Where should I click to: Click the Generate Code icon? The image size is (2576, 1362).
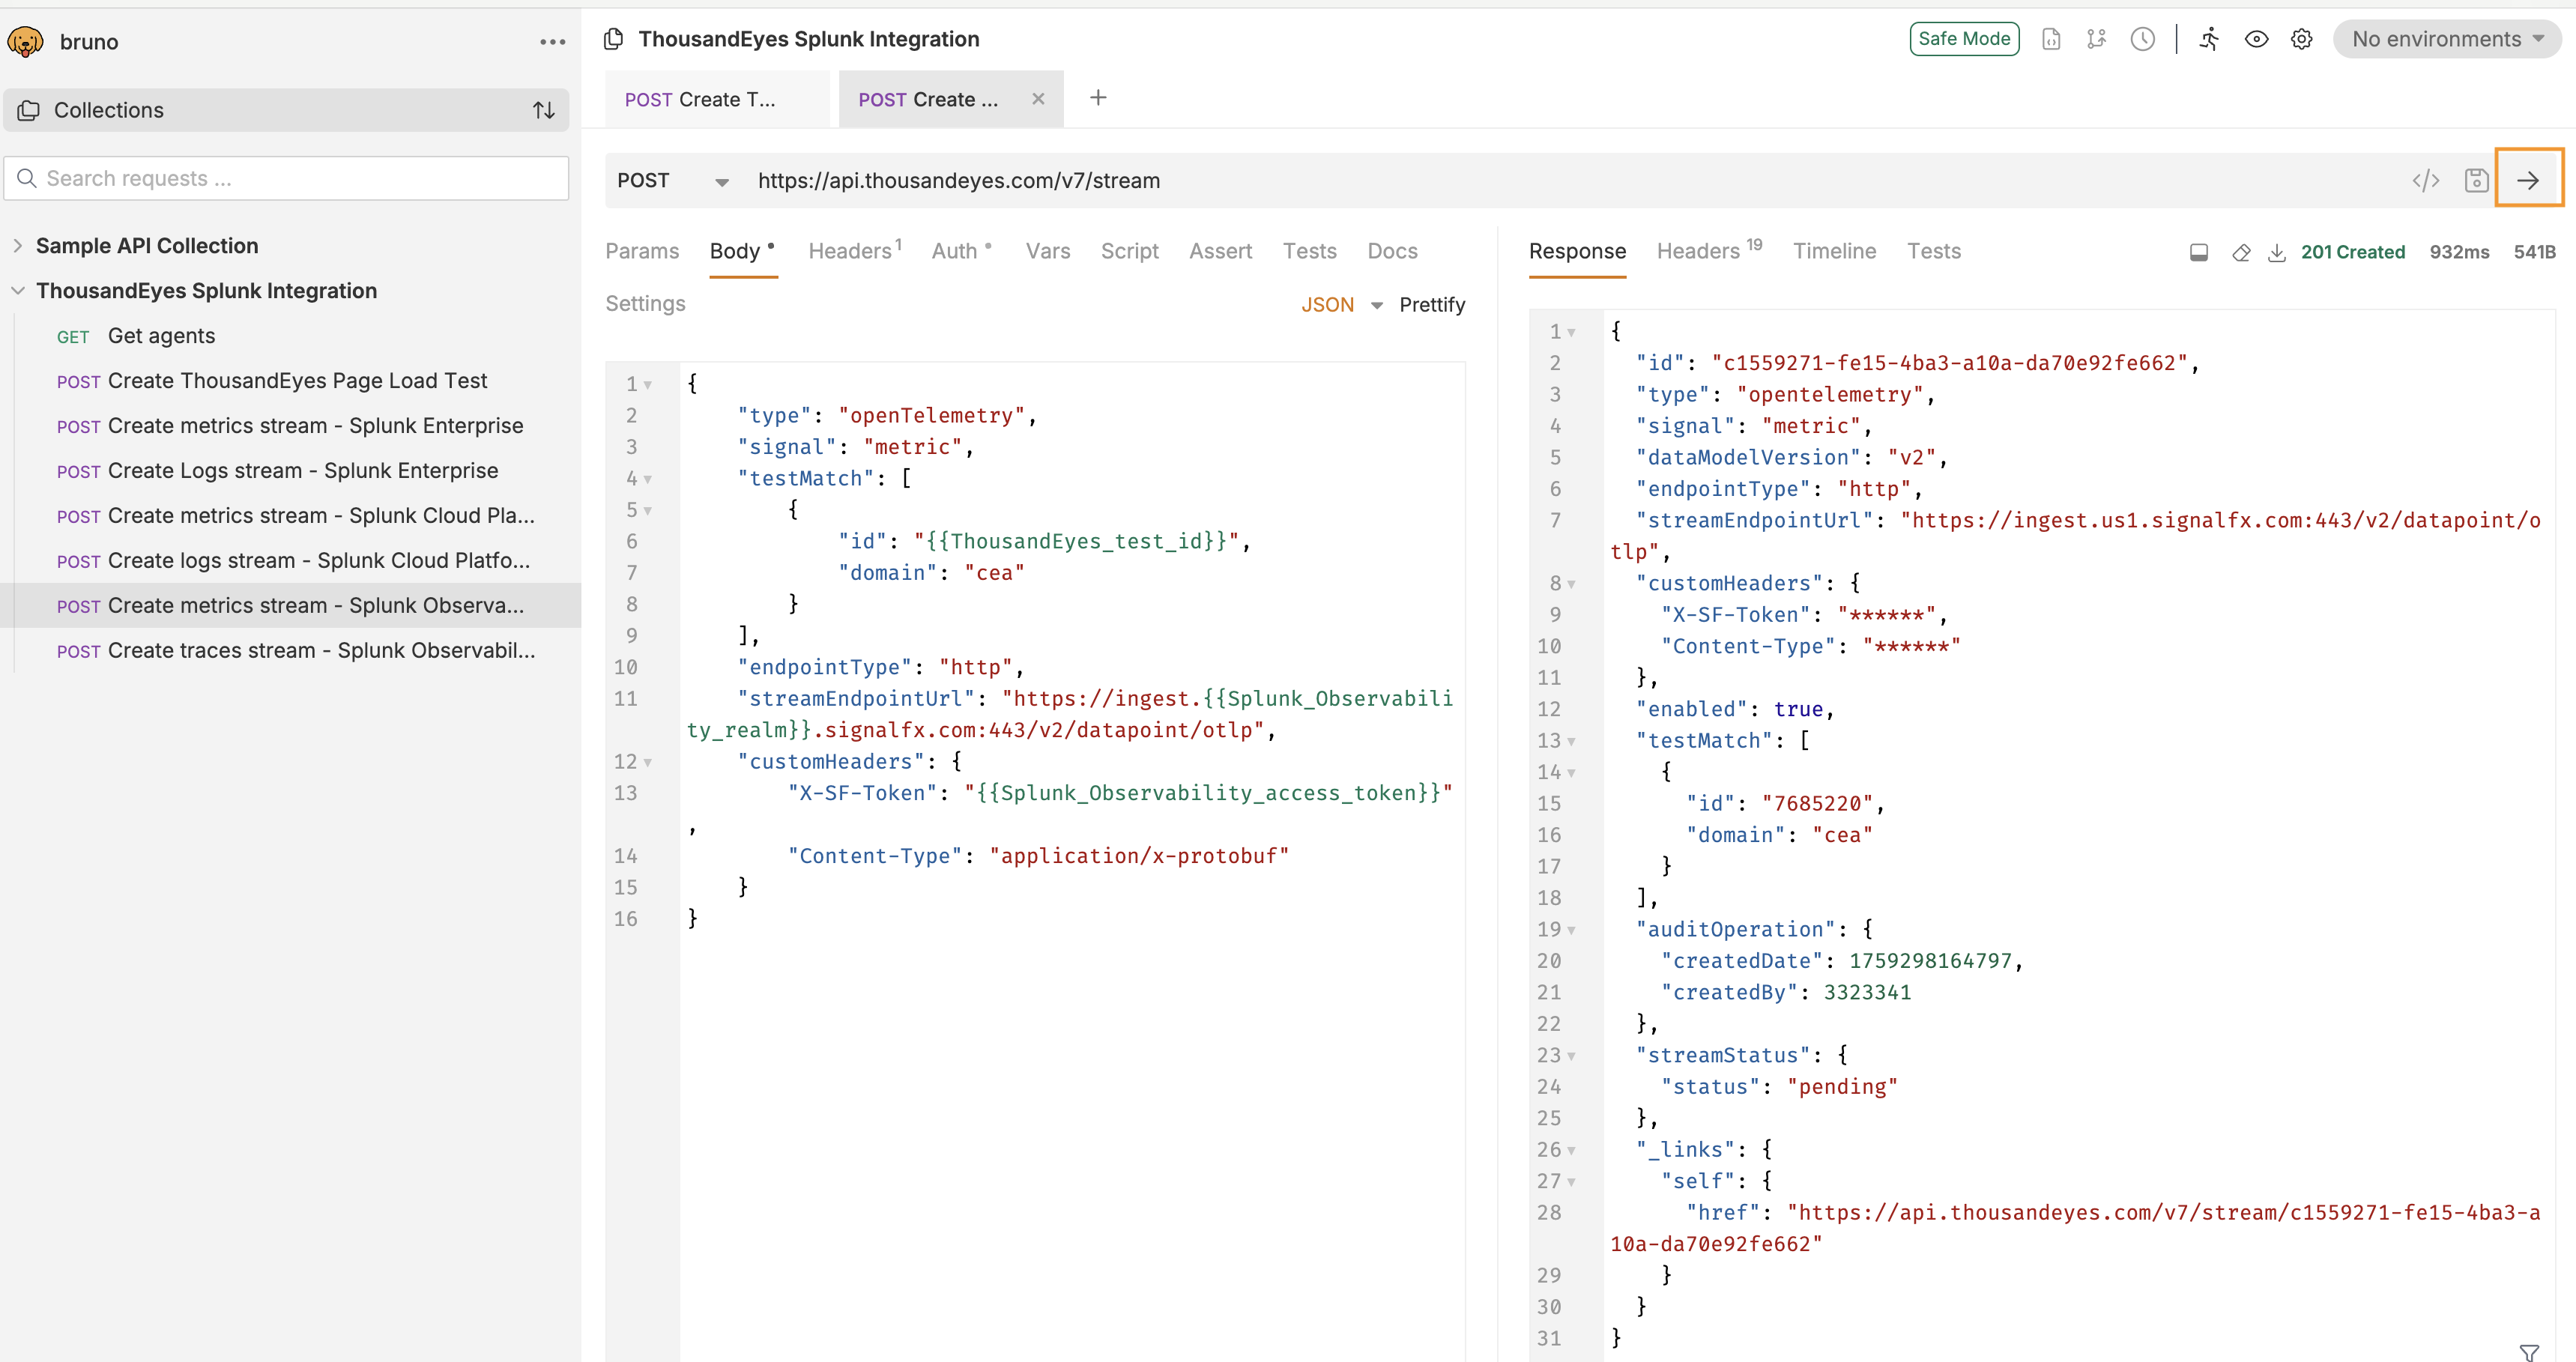[x=2425, y=180]
